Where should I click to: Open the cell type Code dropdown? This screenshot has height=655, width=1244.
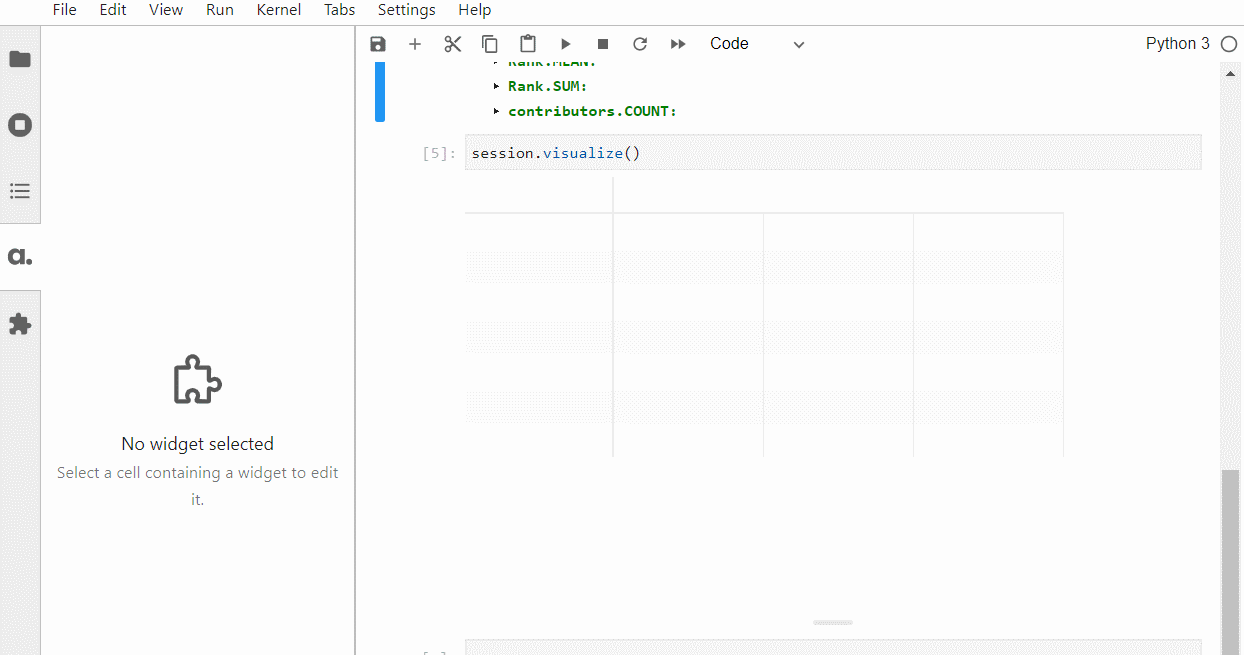(x=756, y=44)
